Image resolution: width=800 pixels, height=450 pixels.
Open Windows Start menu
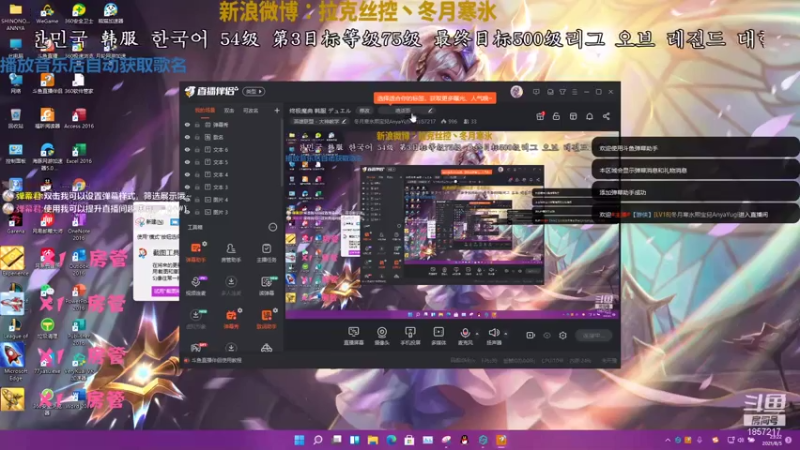[299, 440]
